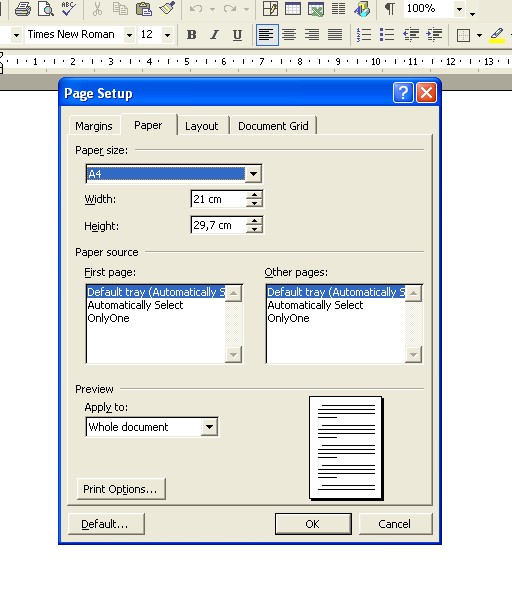
Task: Start a numbered list with Numbering icon
Action: tap(363, 35)
